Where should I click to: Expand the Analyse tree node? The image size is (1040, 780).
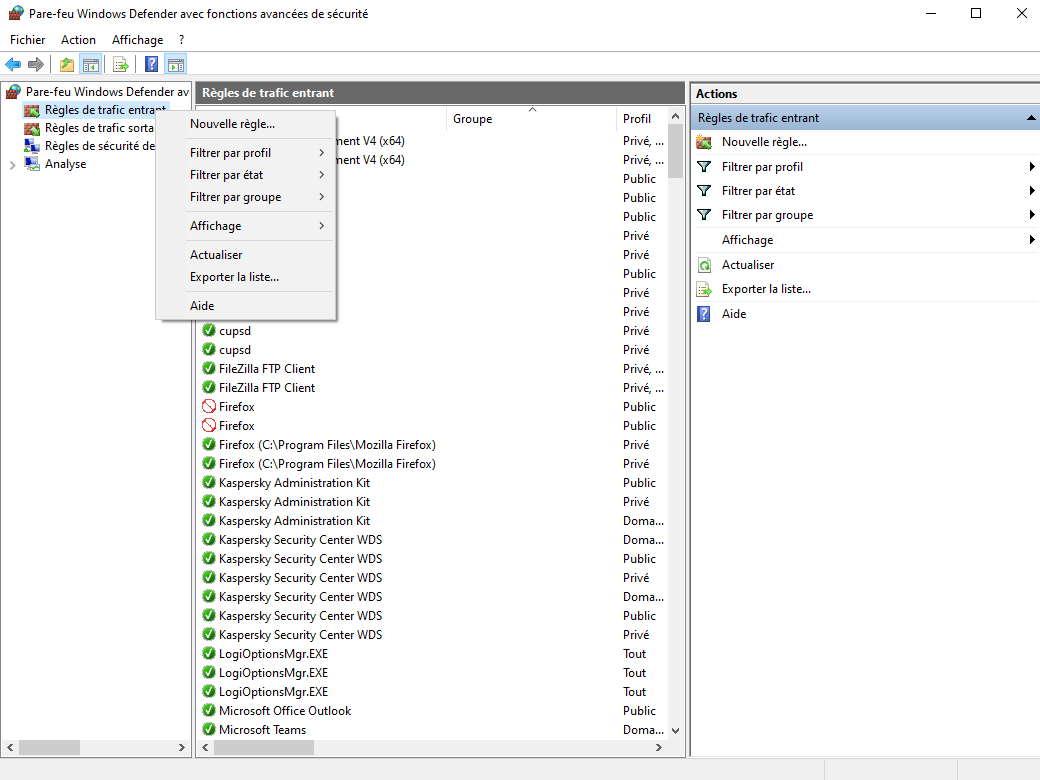tap(13, 164)
